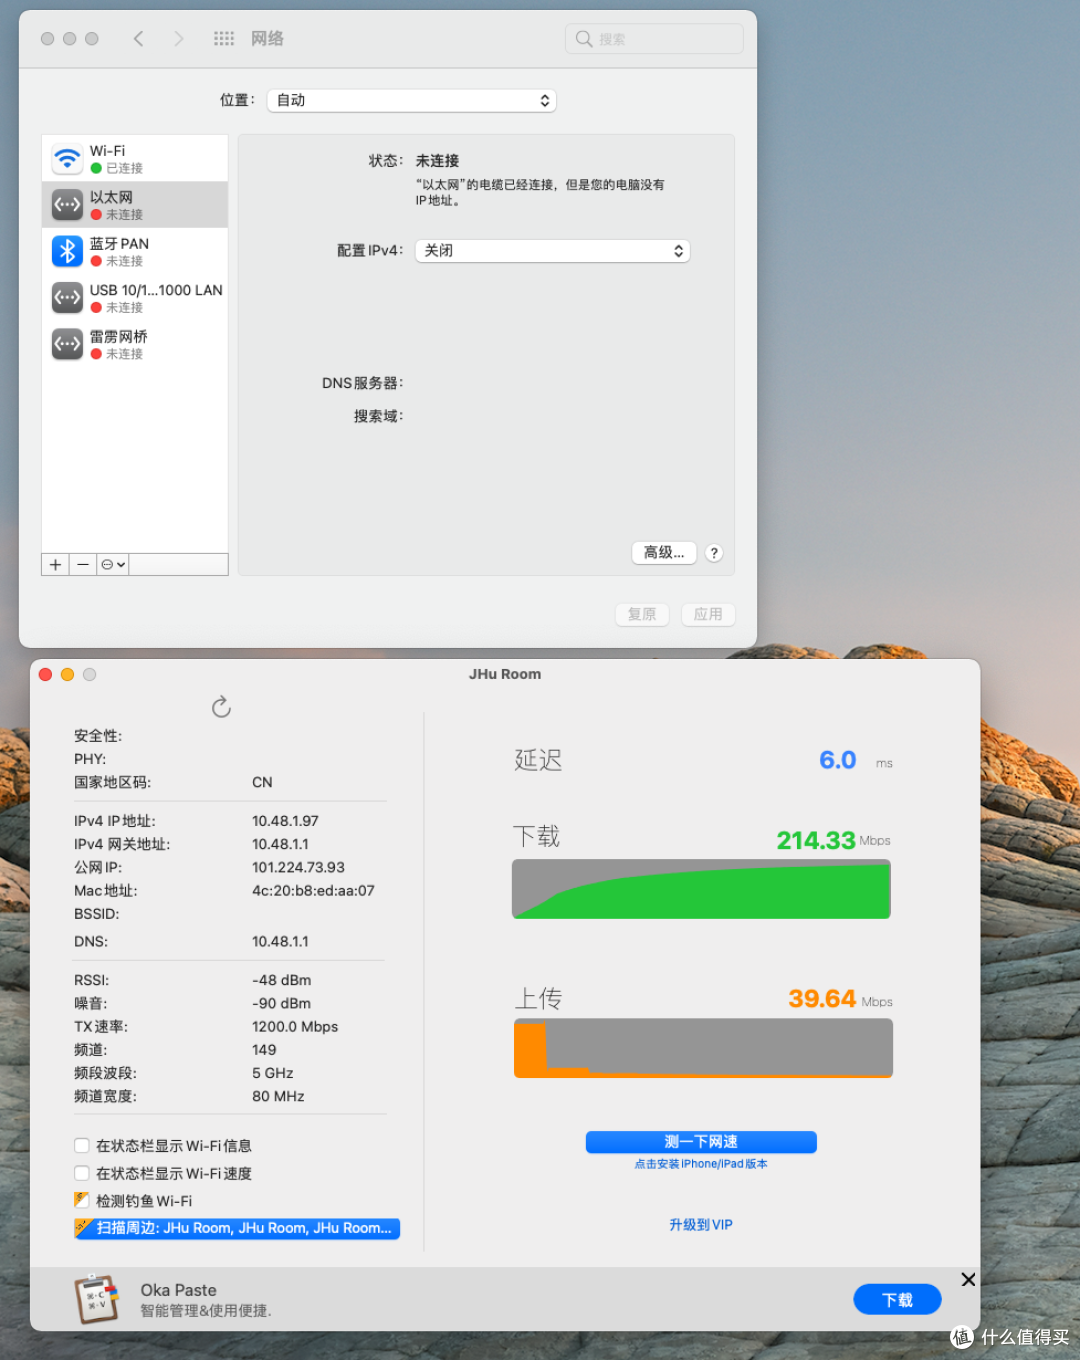
Task: Click TX rate value 1200.0 Mbps
Action: 295,1027
